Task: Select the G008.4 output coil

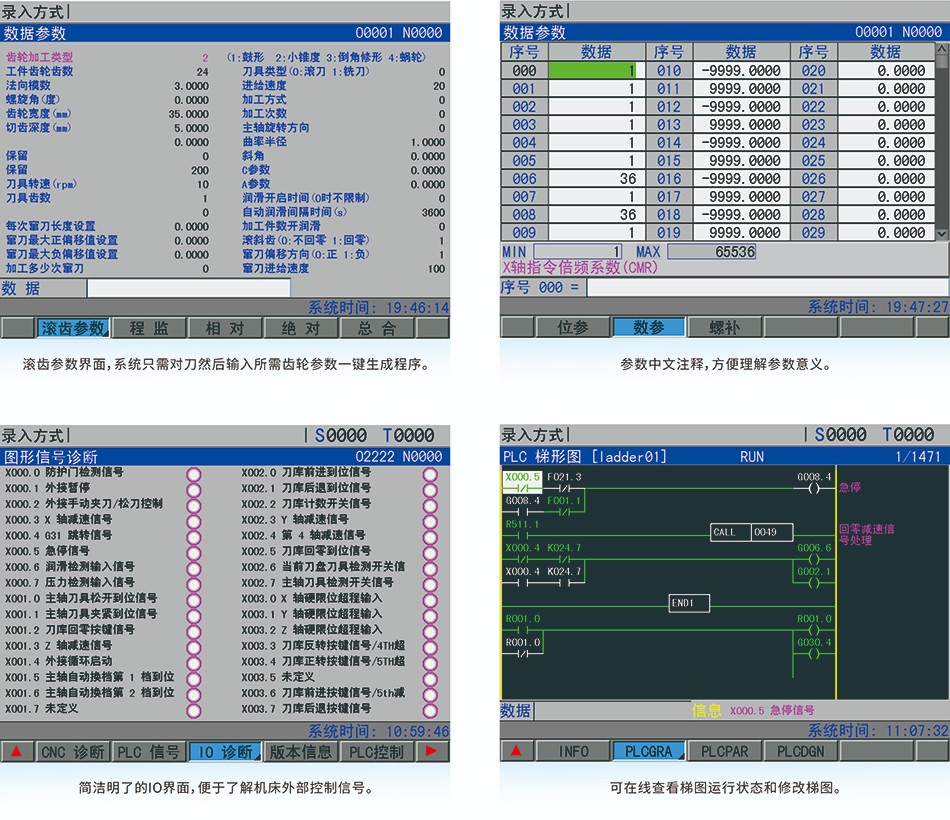Action: coord(814,482)
